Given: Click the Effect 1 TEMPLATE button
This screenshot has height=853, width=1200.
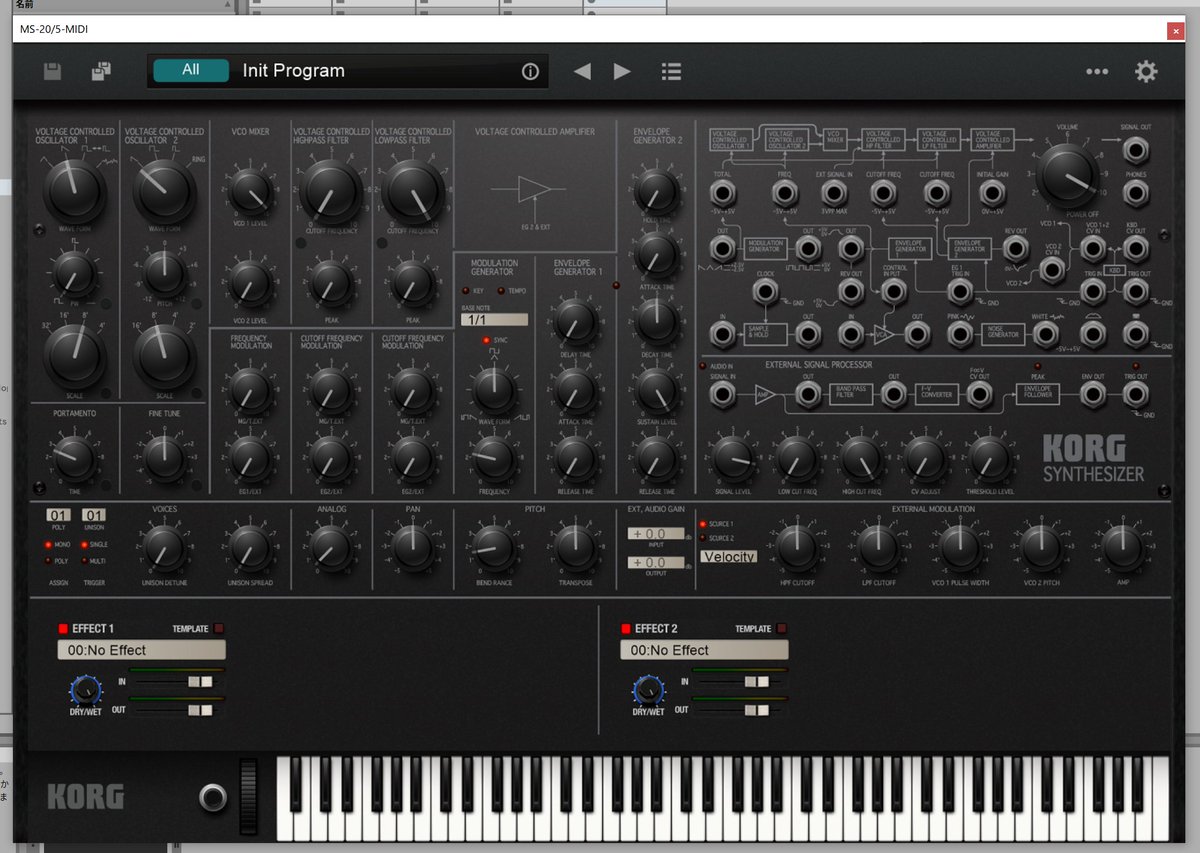Looking at the screenshot, I should [219, 629].
